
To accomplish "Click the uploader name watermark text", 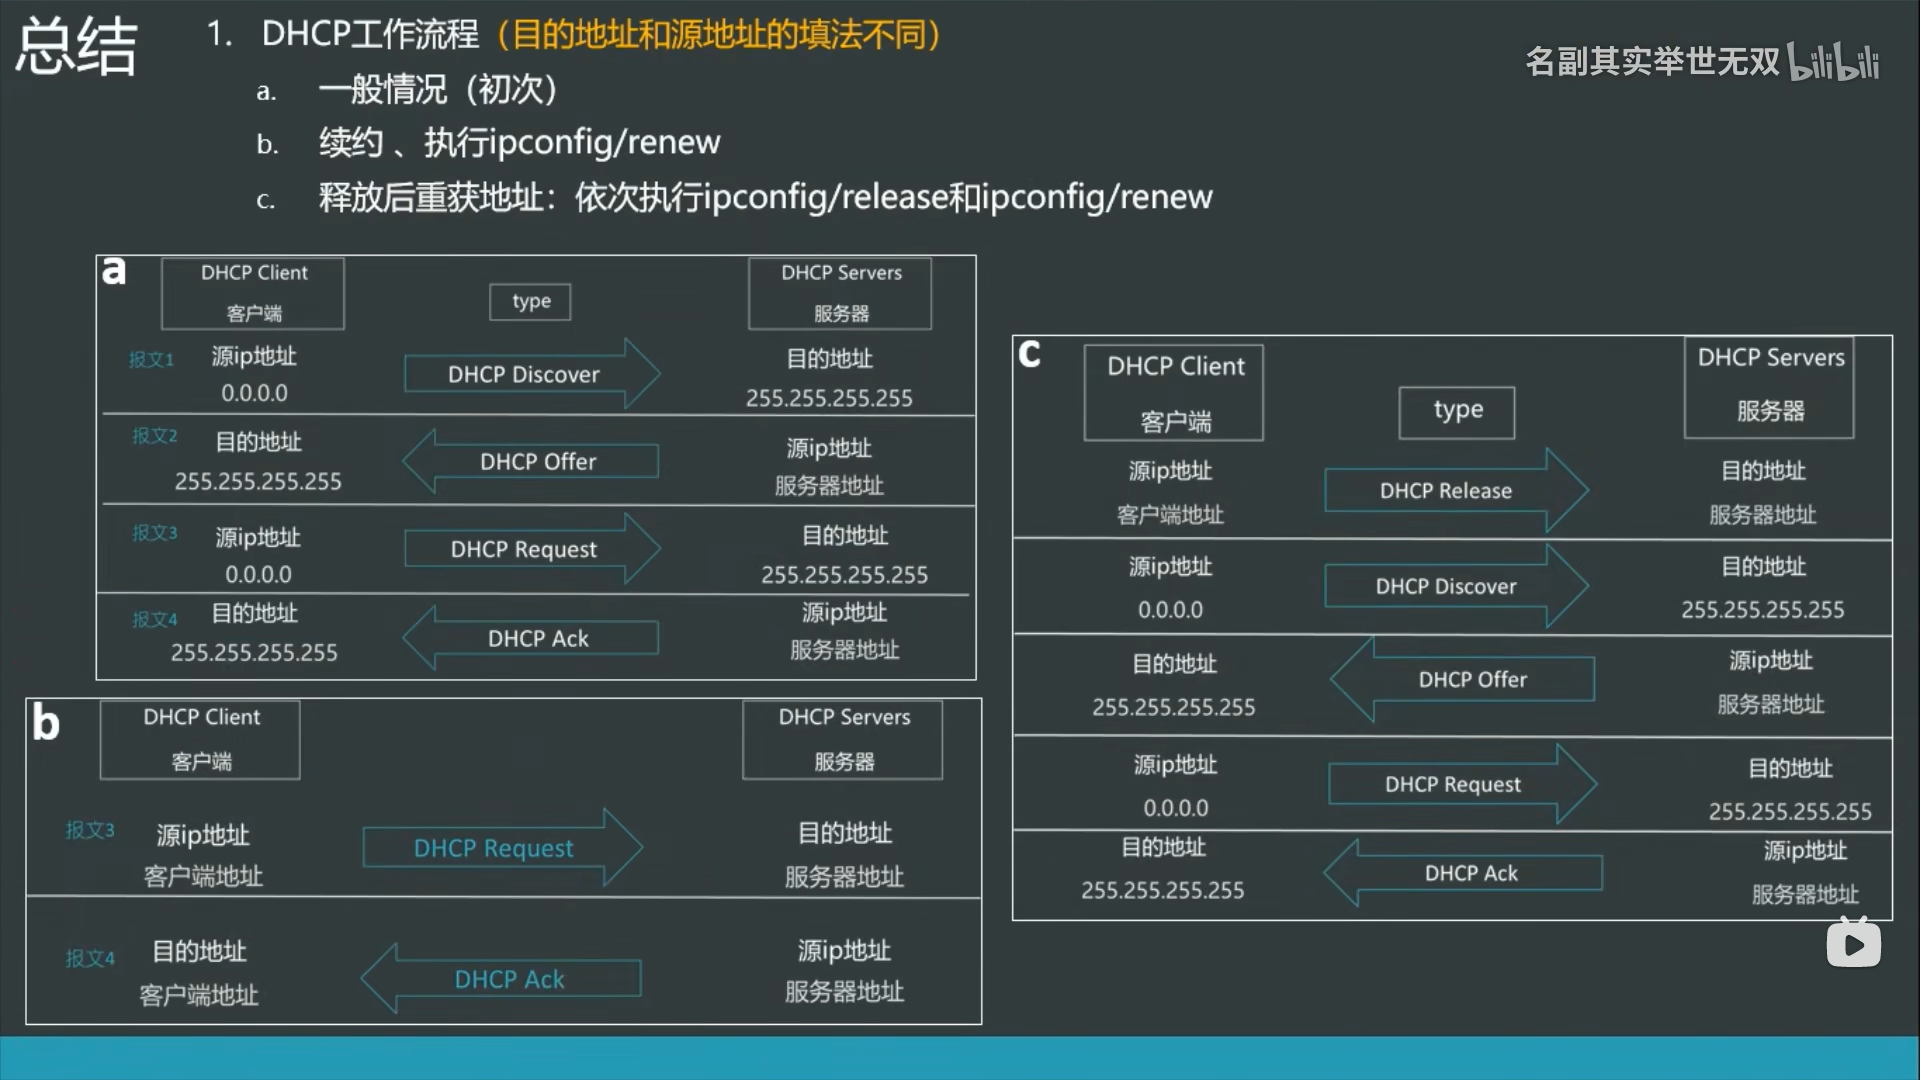I will (1652, 62).
